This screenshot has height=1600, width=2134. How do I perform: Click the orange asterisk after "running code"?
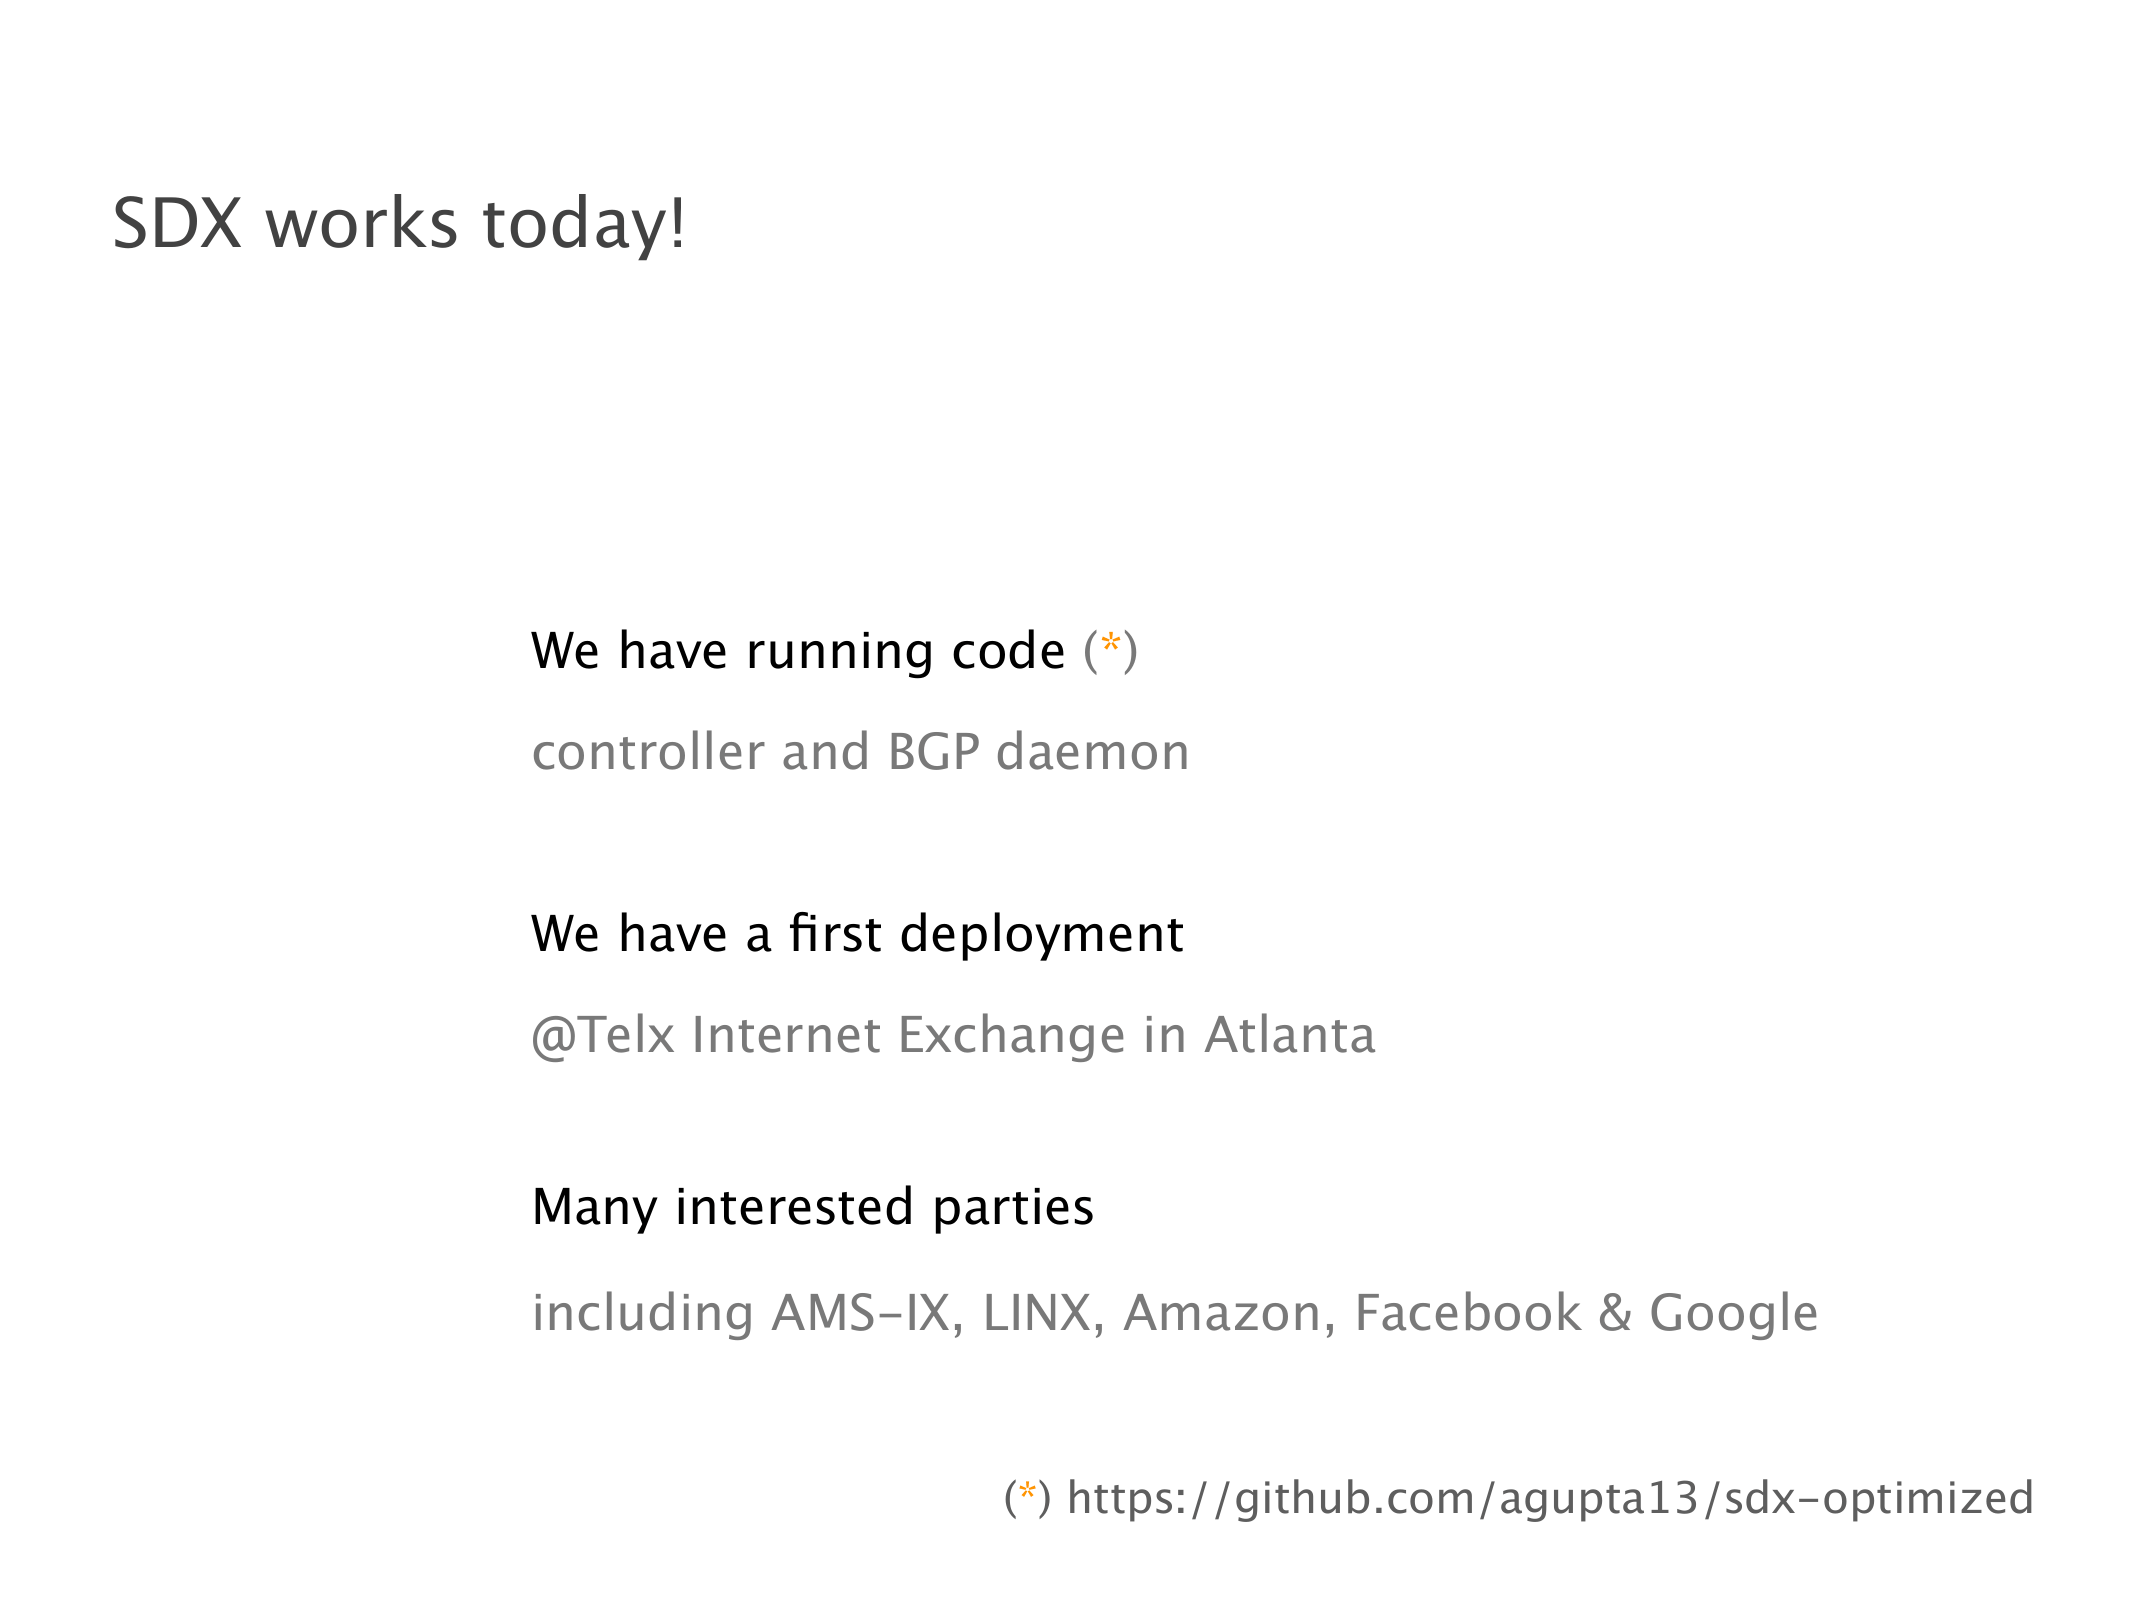point(1110,645)
